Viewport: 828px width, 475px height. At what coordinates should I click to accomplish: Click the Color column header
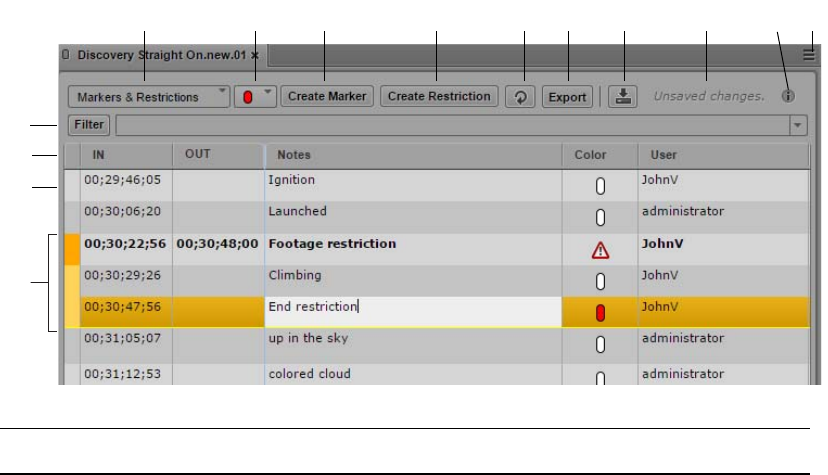pos(600,155)
